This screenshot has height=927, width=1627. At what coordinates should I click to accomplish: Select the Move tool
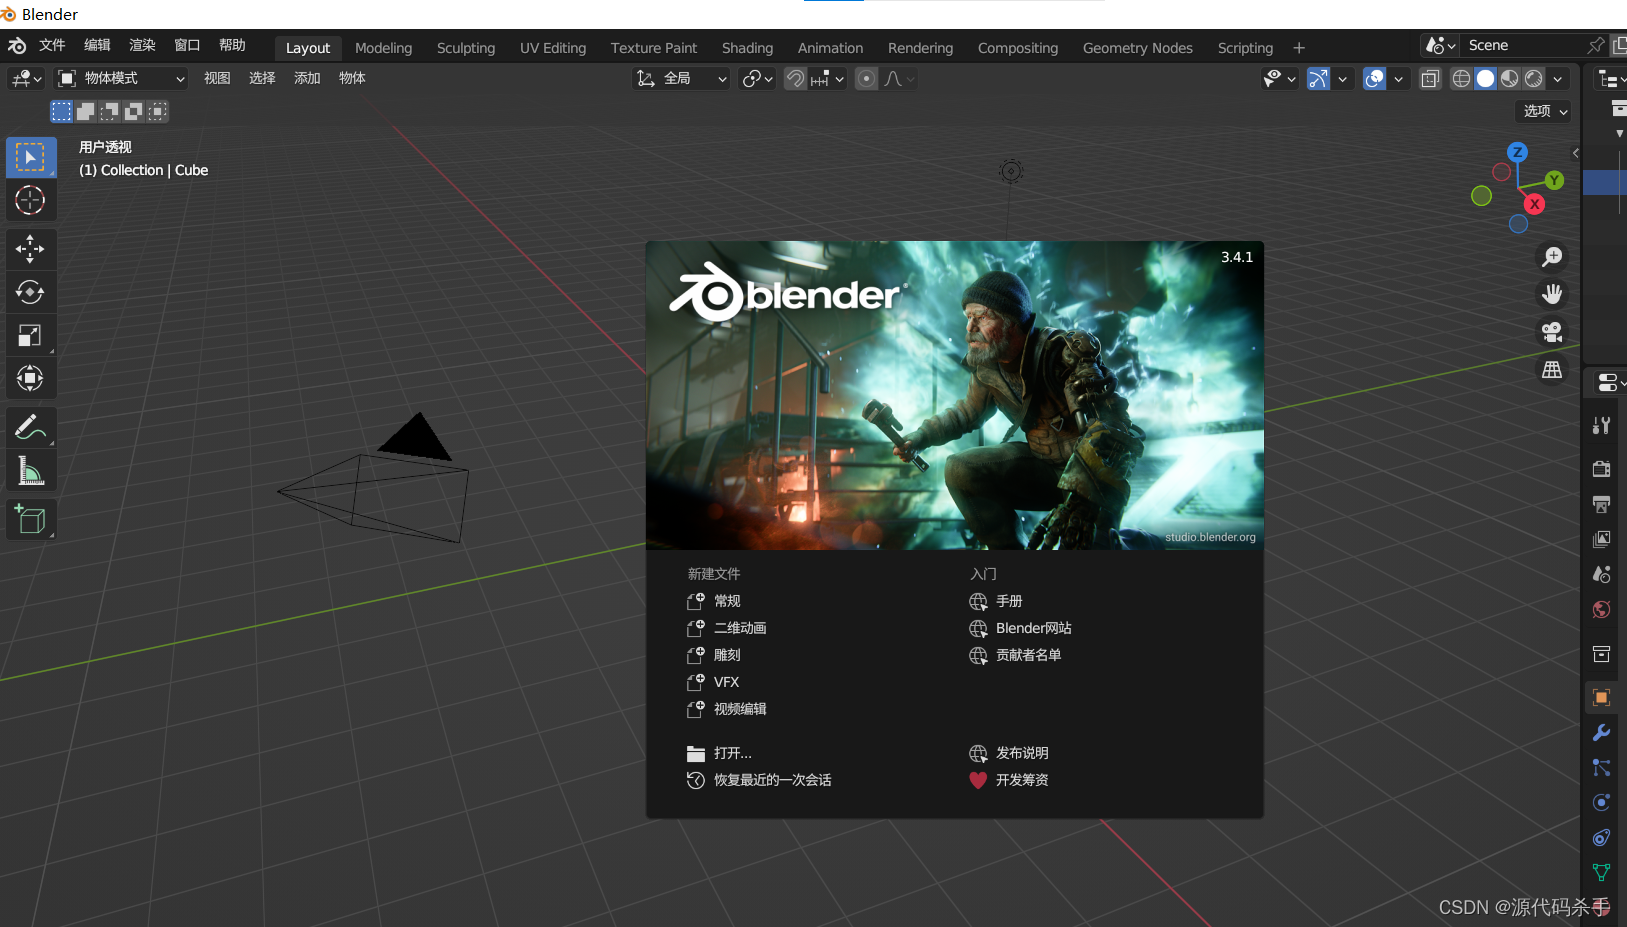pyautogui.click(x=31, y=249)
